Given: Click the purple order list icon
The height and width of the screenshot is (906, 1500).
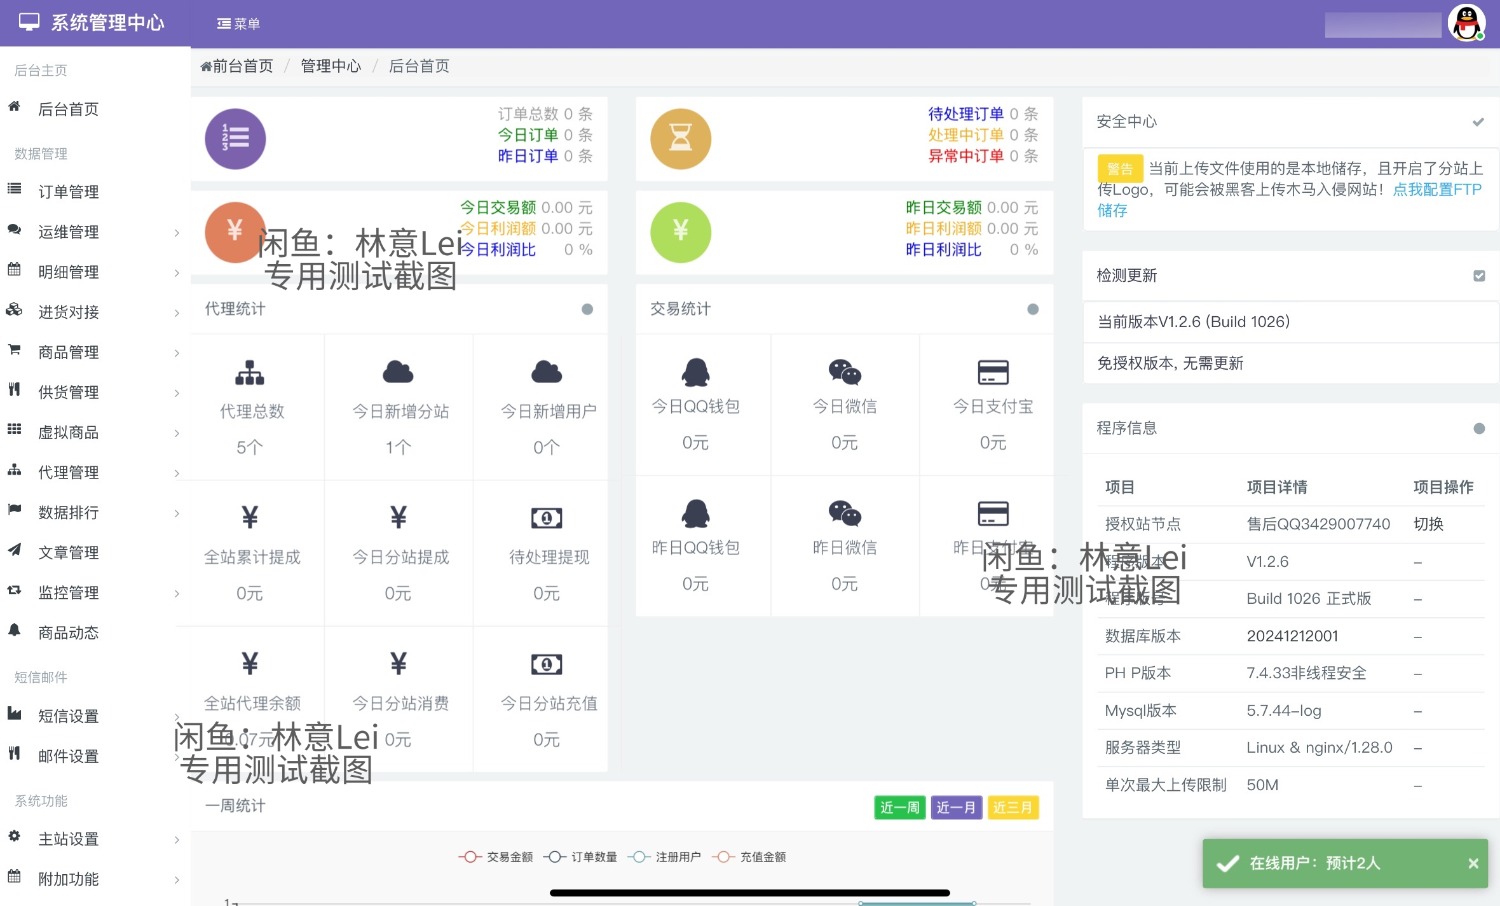Looking at the screenshot, I should 235,139.
